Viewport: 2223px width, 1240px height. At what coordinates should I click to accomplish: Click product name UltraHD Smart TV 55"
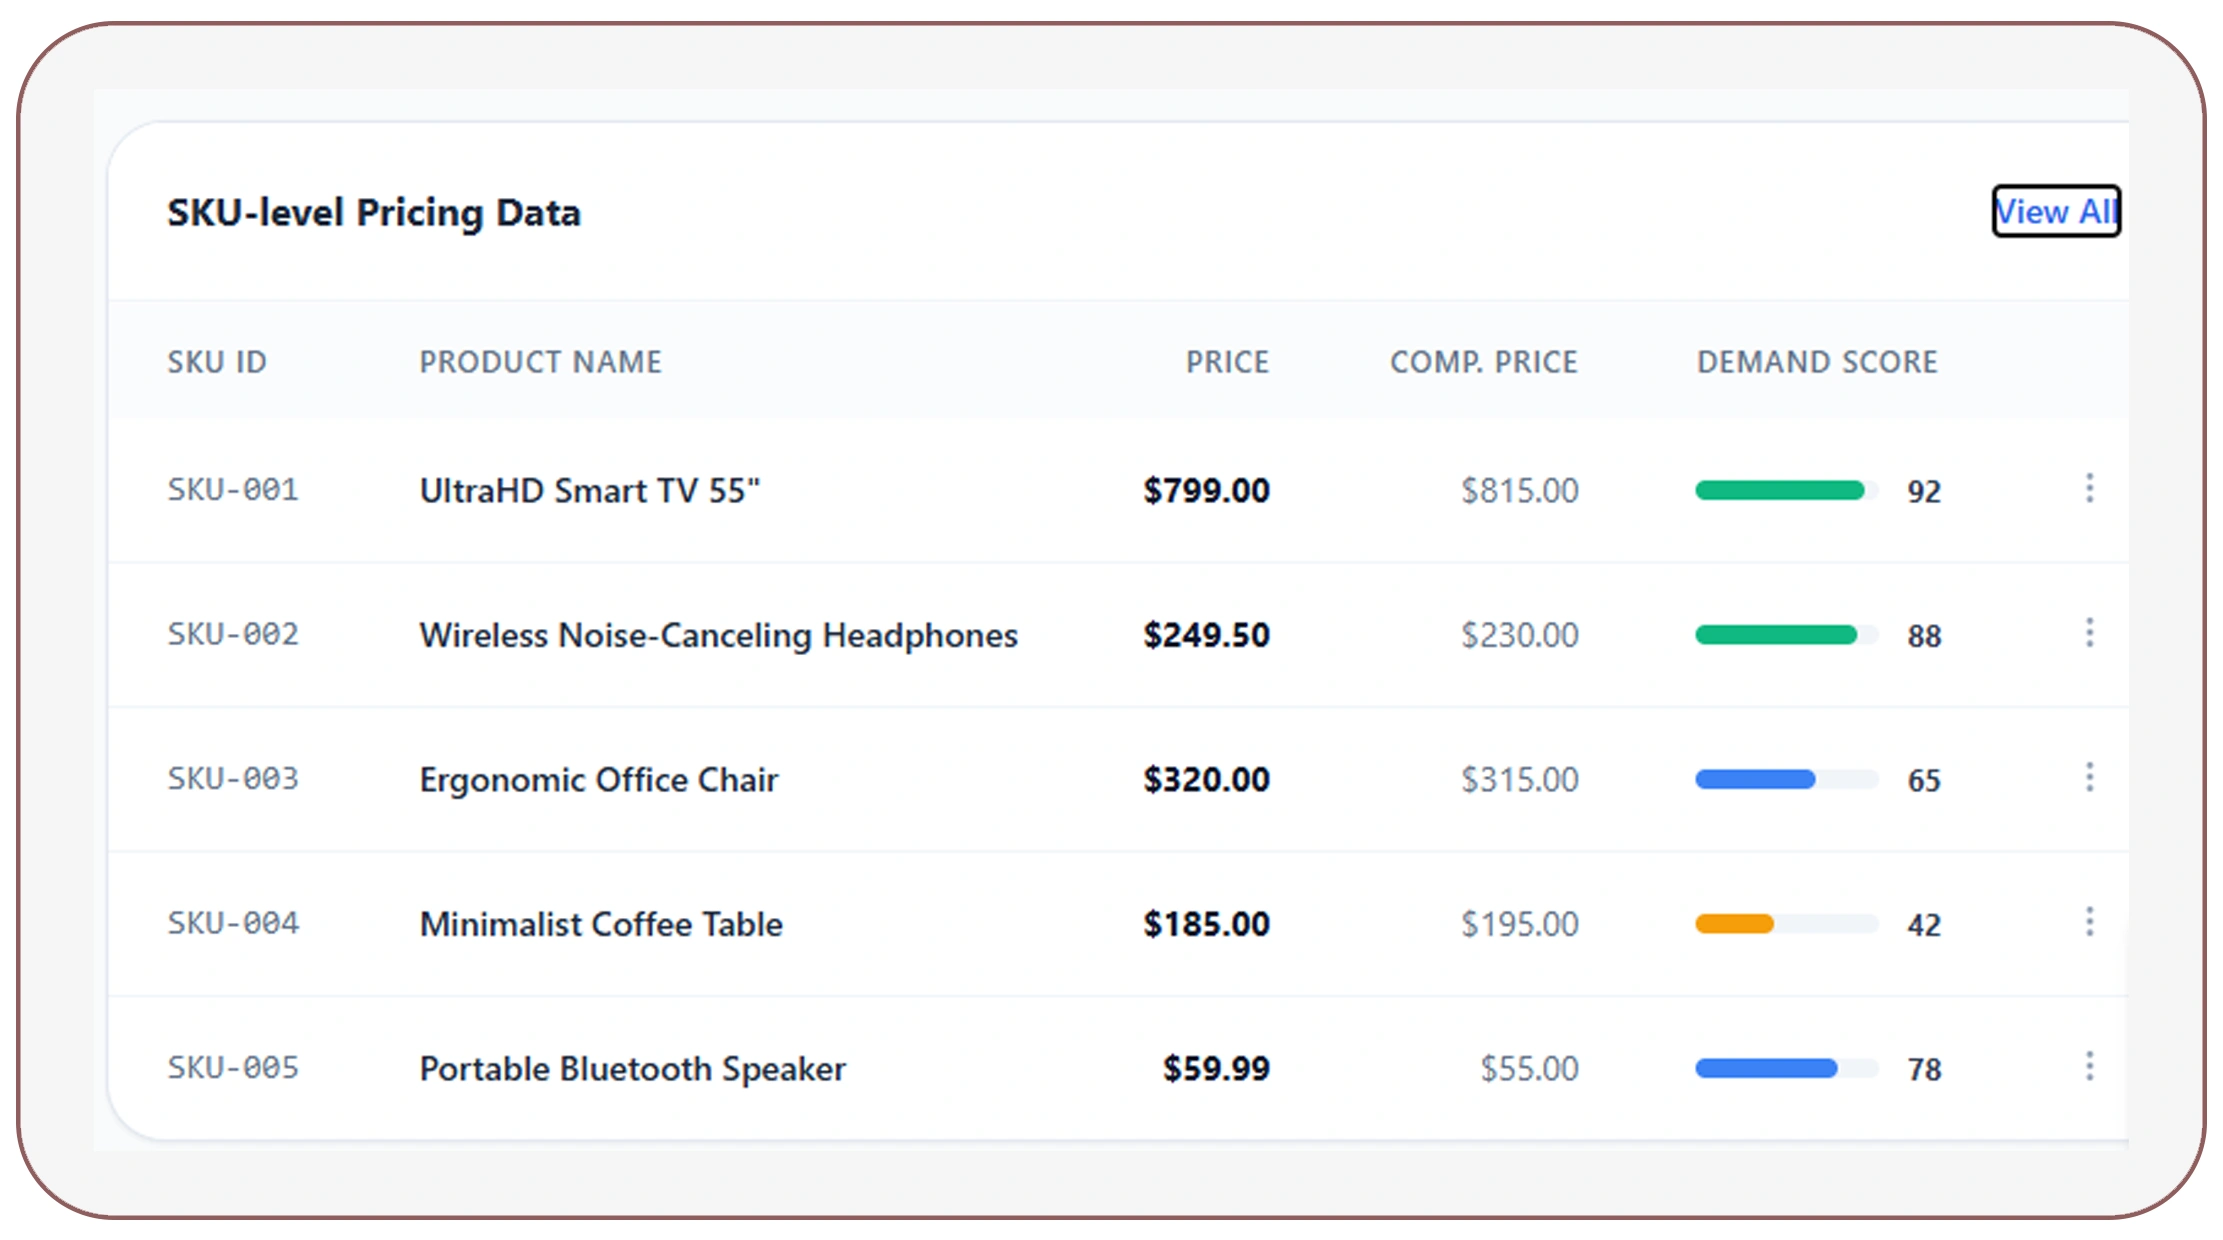[590, 490]
